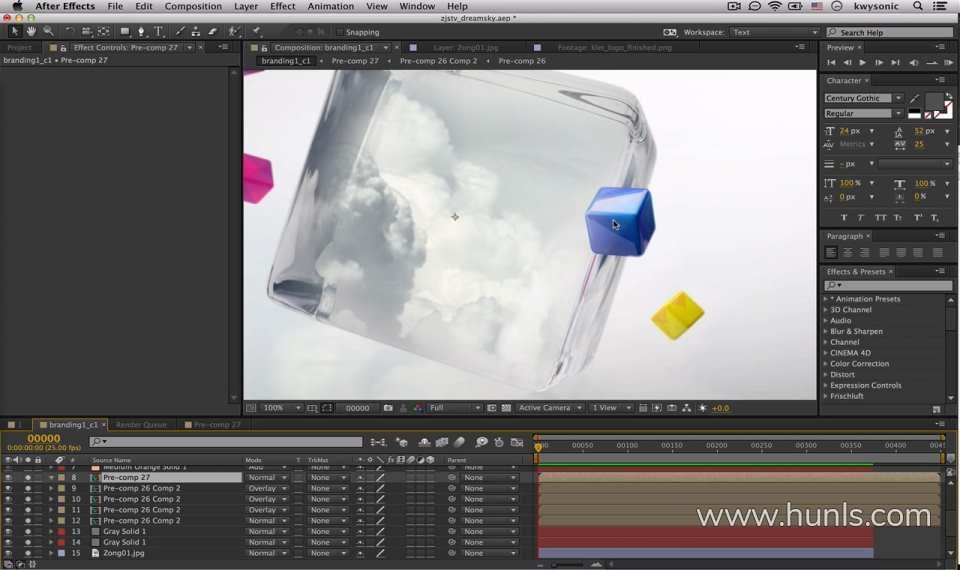
Task: Toggle visibility of Zong01.jpg layer
Action: 8,553
